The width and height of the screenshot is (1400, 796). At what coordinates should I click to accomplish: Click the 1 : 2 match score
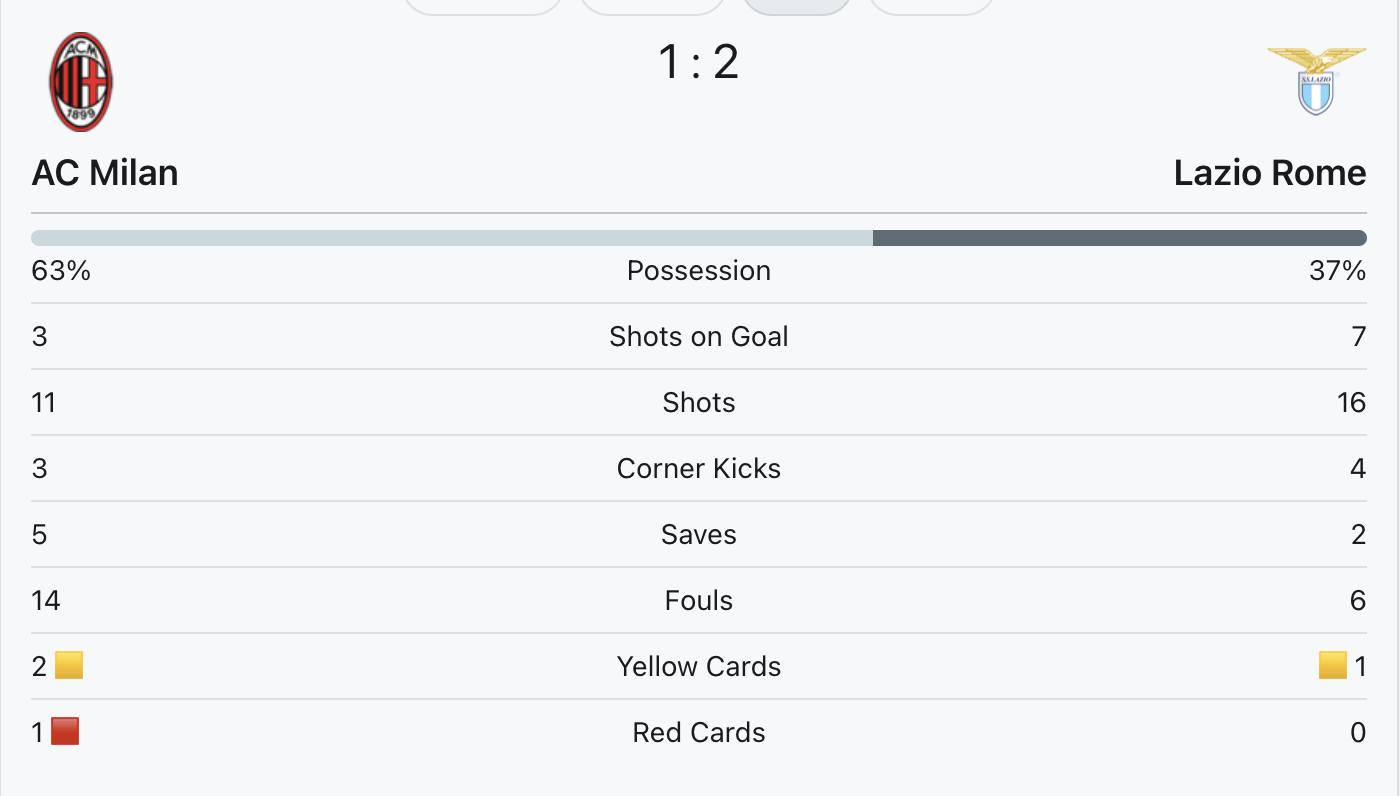click(x=699, y=62)
